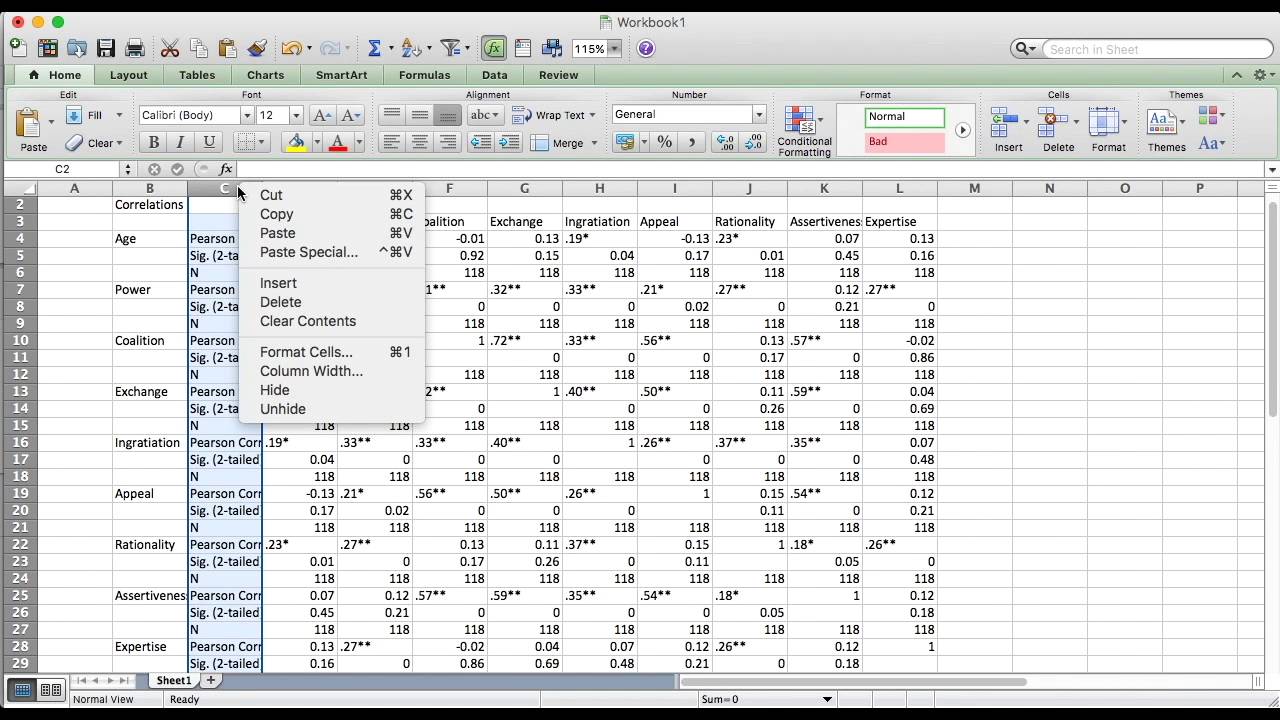This screenshot has width=1280, height=720.
Task: Open the zoom 115% dropdown
Action: 615,48
